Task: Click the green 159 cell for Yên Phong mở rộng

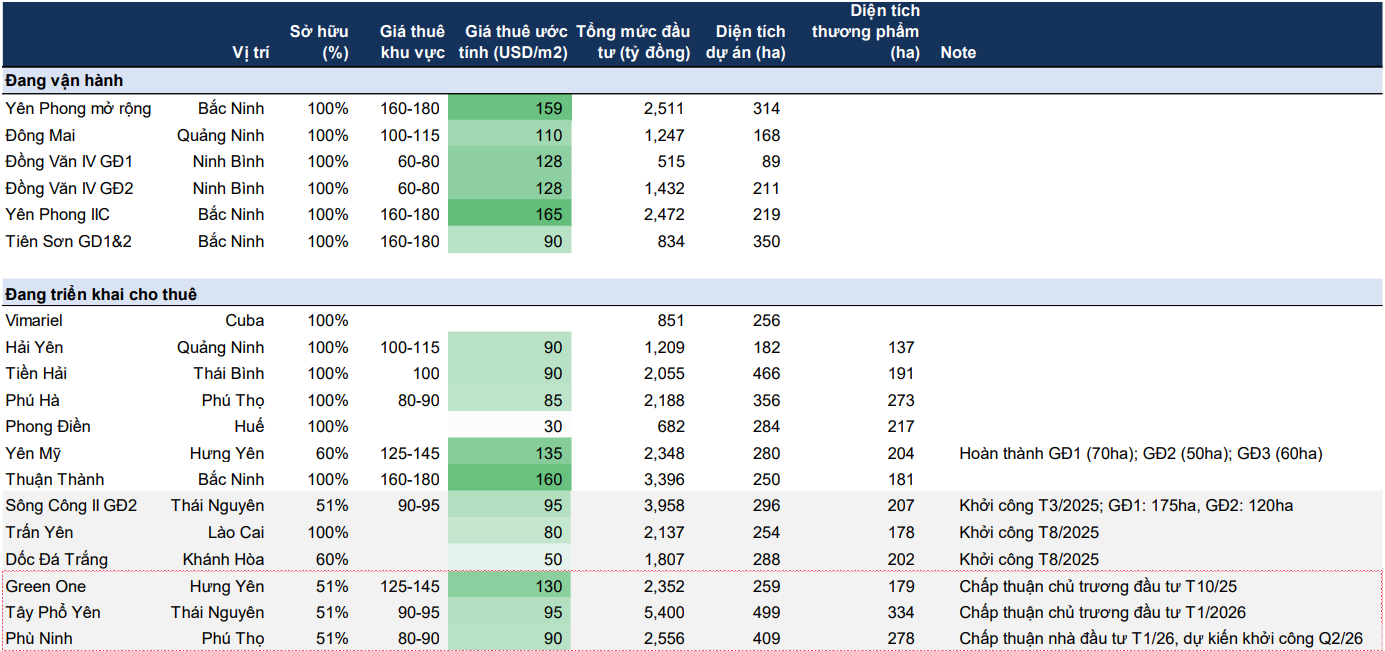Action: tap(510, 109)
